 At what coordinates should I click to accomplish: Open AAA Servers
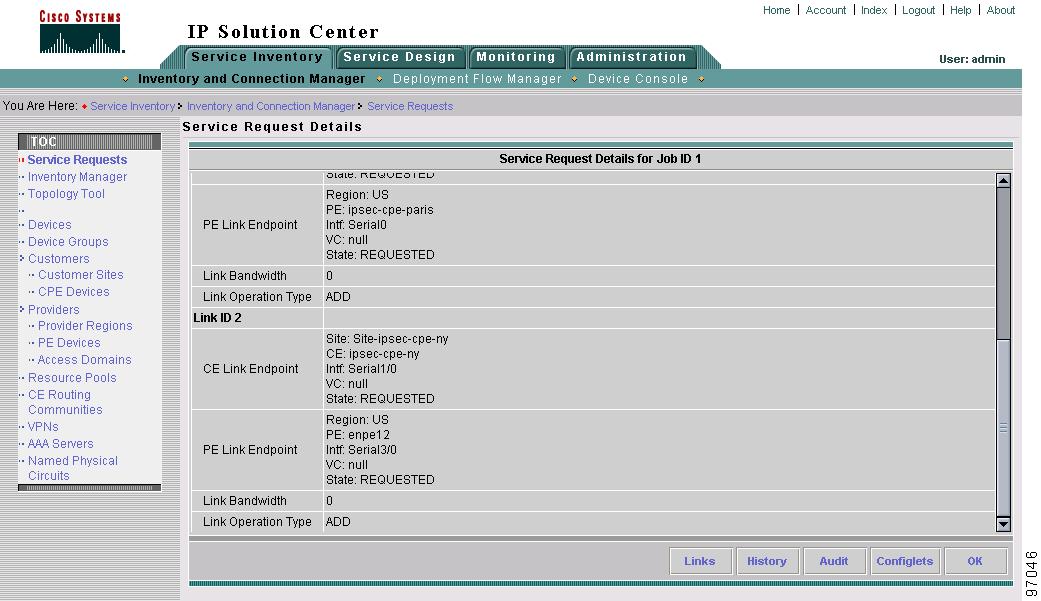pos(60,444)
